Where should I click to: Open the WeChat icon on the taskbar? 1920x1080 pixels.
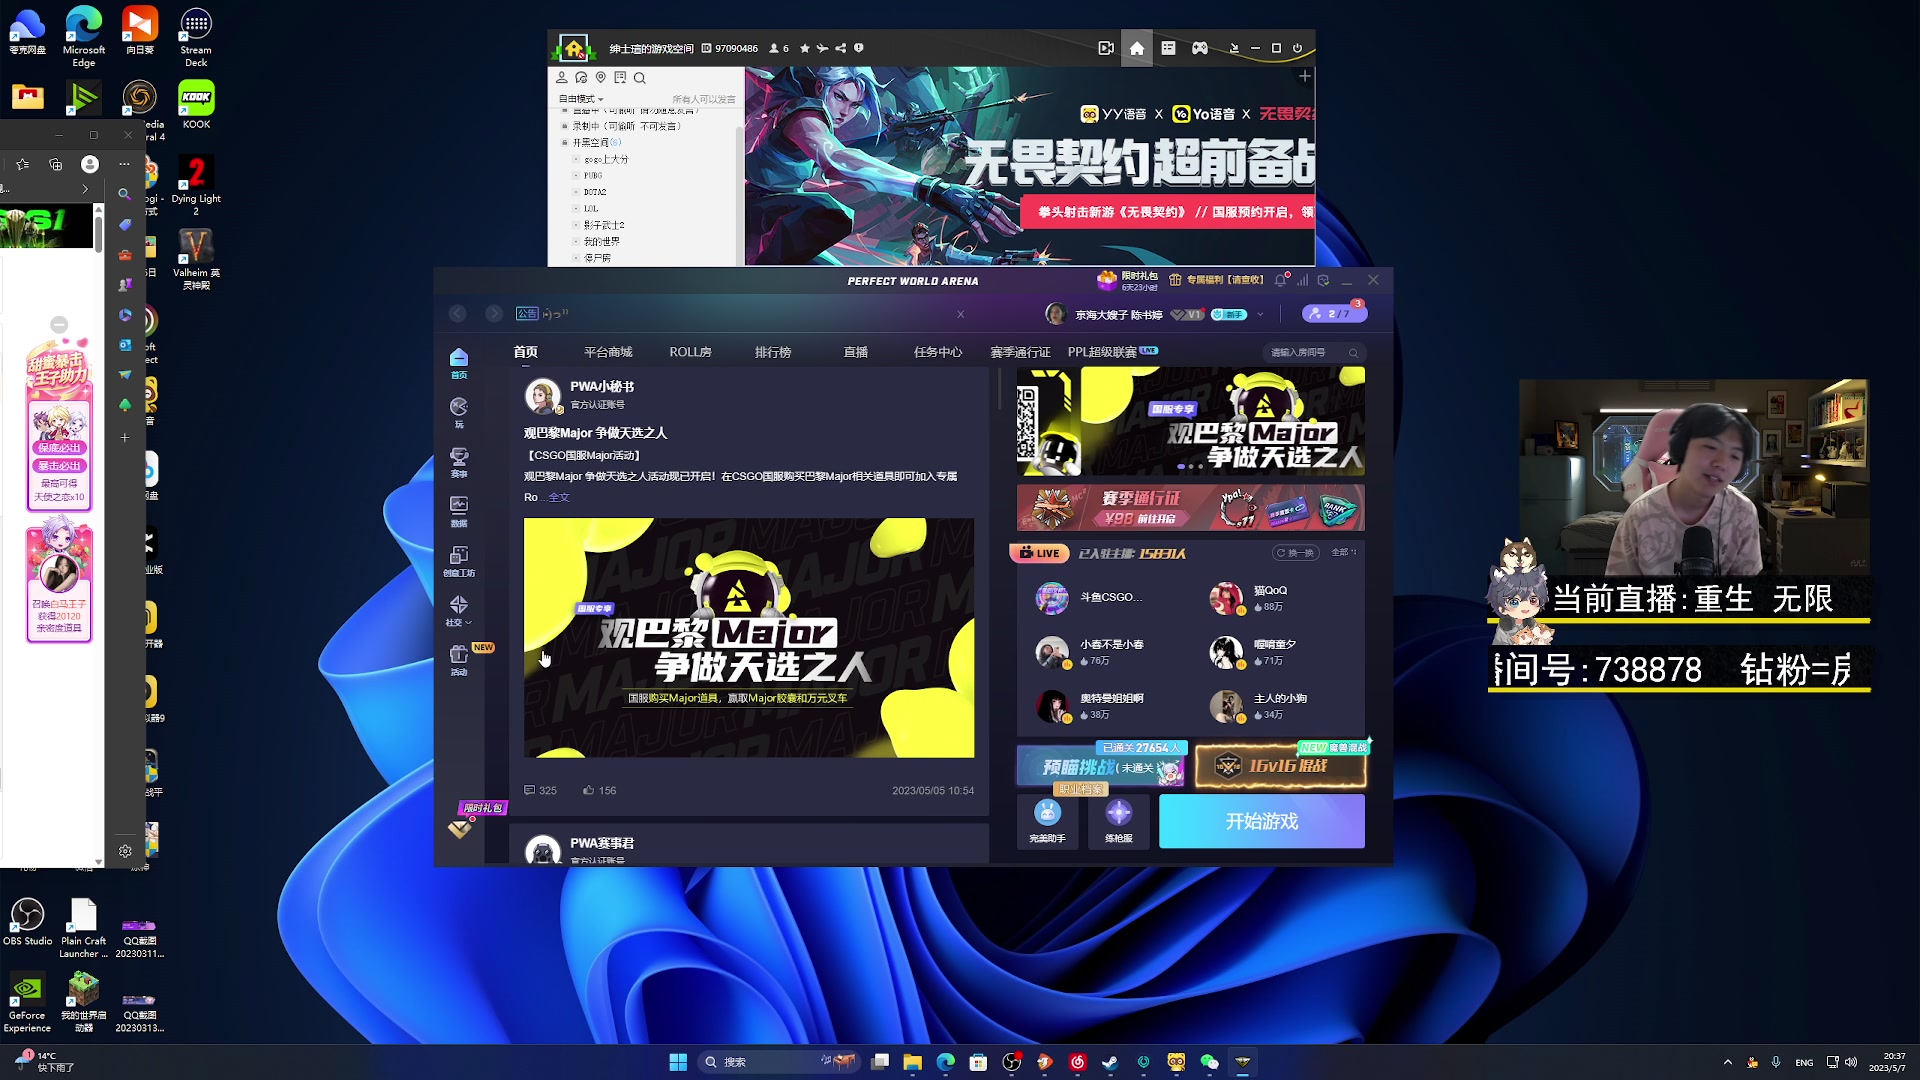click(1209, 1062)
